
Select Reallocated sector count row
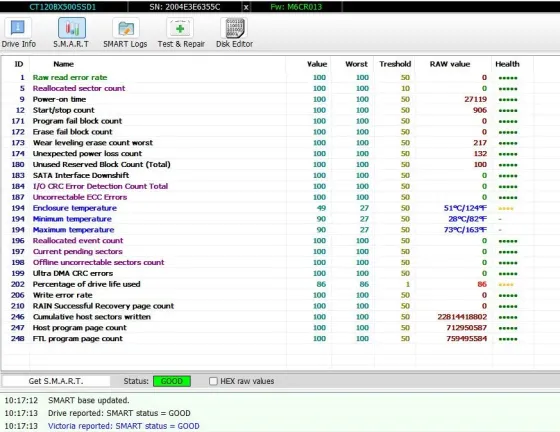click(268, 88)
